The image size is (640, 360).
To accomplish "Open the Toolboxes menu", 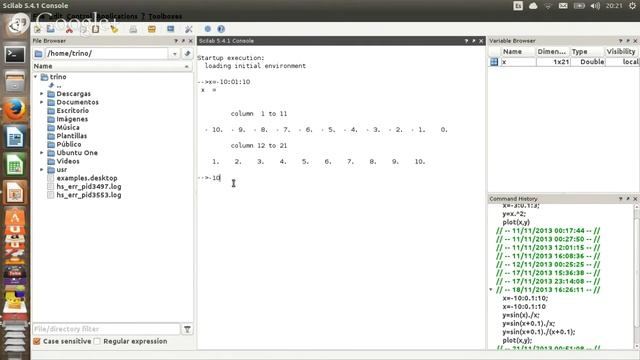I will 165,16.
